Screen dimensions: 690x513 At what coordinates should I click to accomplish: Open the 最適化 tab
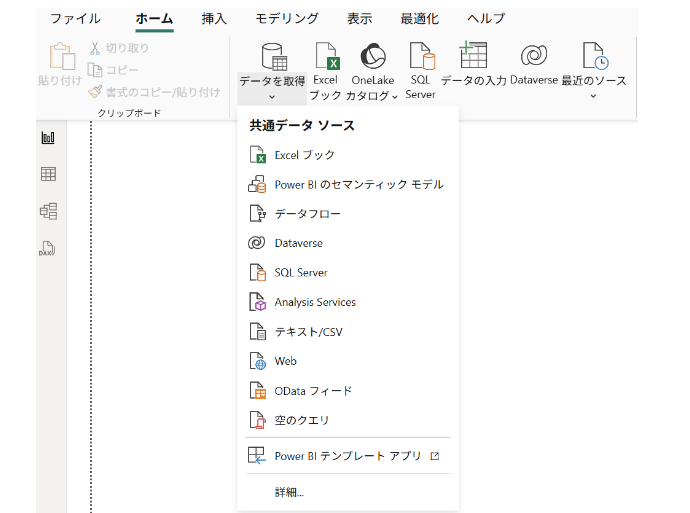click(419, 18)
